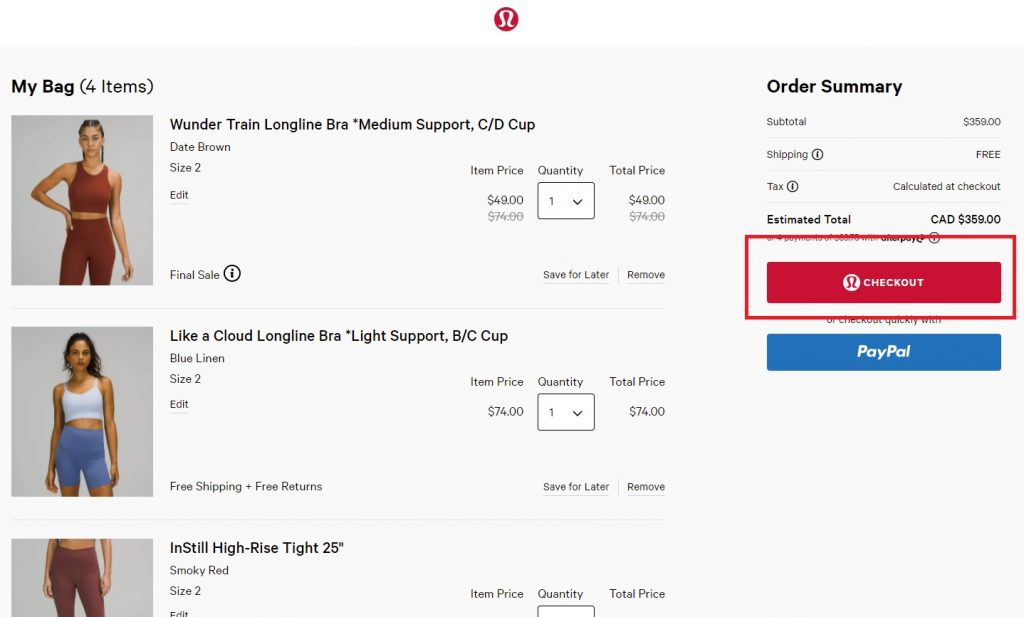
Task: Open the Wunder Train Longline Bra title
Action: click(x=352, y=125)
